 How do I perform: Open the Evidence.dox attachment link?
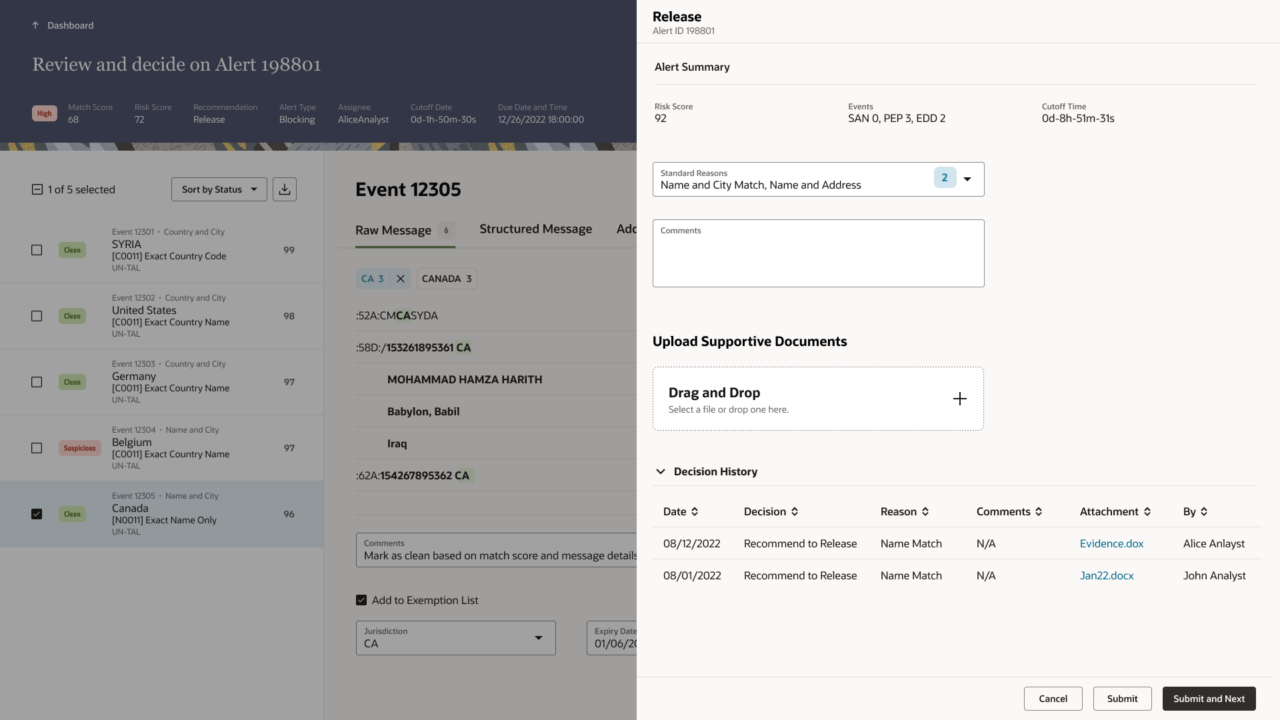[1112, 544]
